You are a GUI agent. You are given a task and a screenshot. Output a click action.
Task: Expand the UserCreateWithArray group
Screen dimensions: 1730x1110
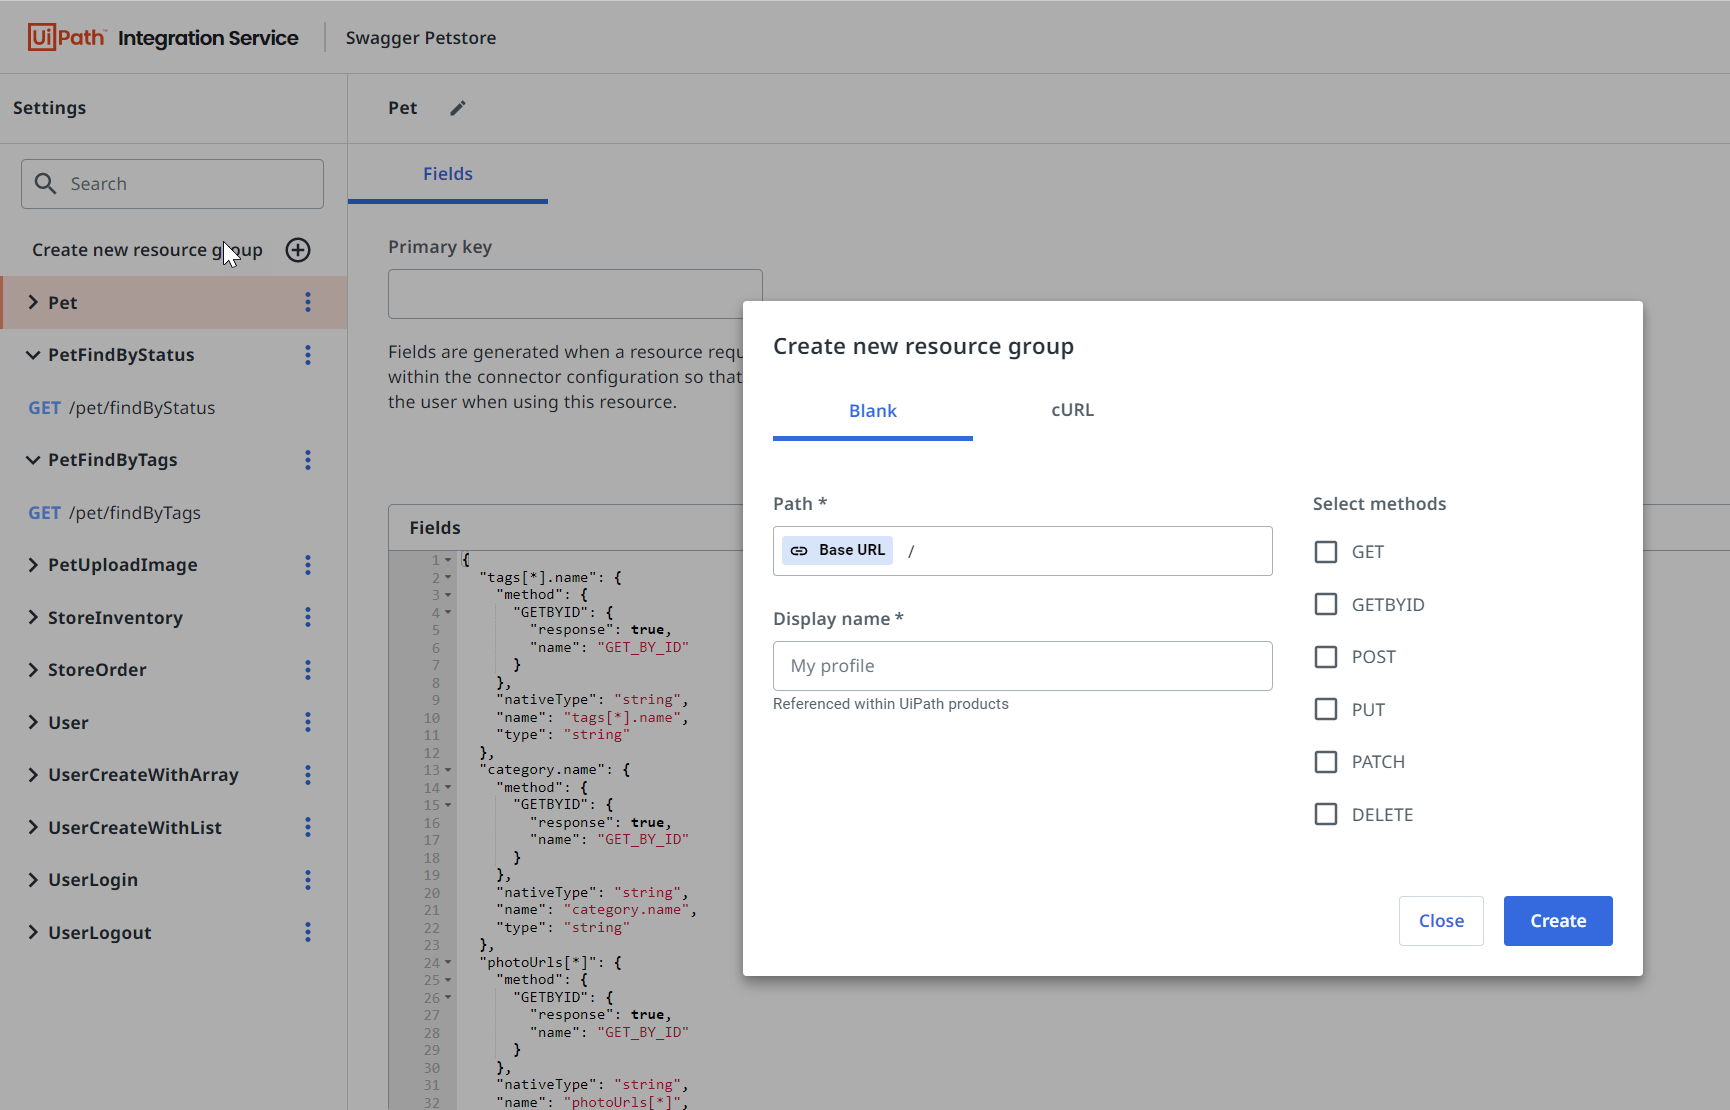click(33, 775)
